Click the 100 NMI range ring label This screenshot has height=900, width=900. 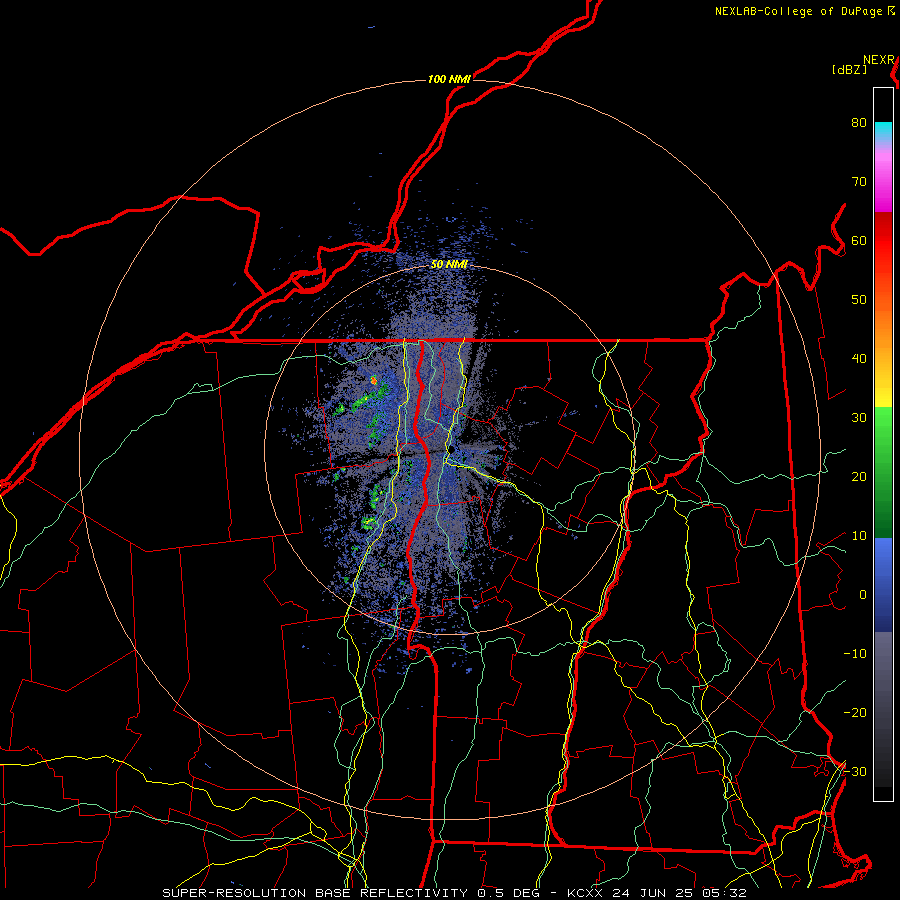pos(449,79)
